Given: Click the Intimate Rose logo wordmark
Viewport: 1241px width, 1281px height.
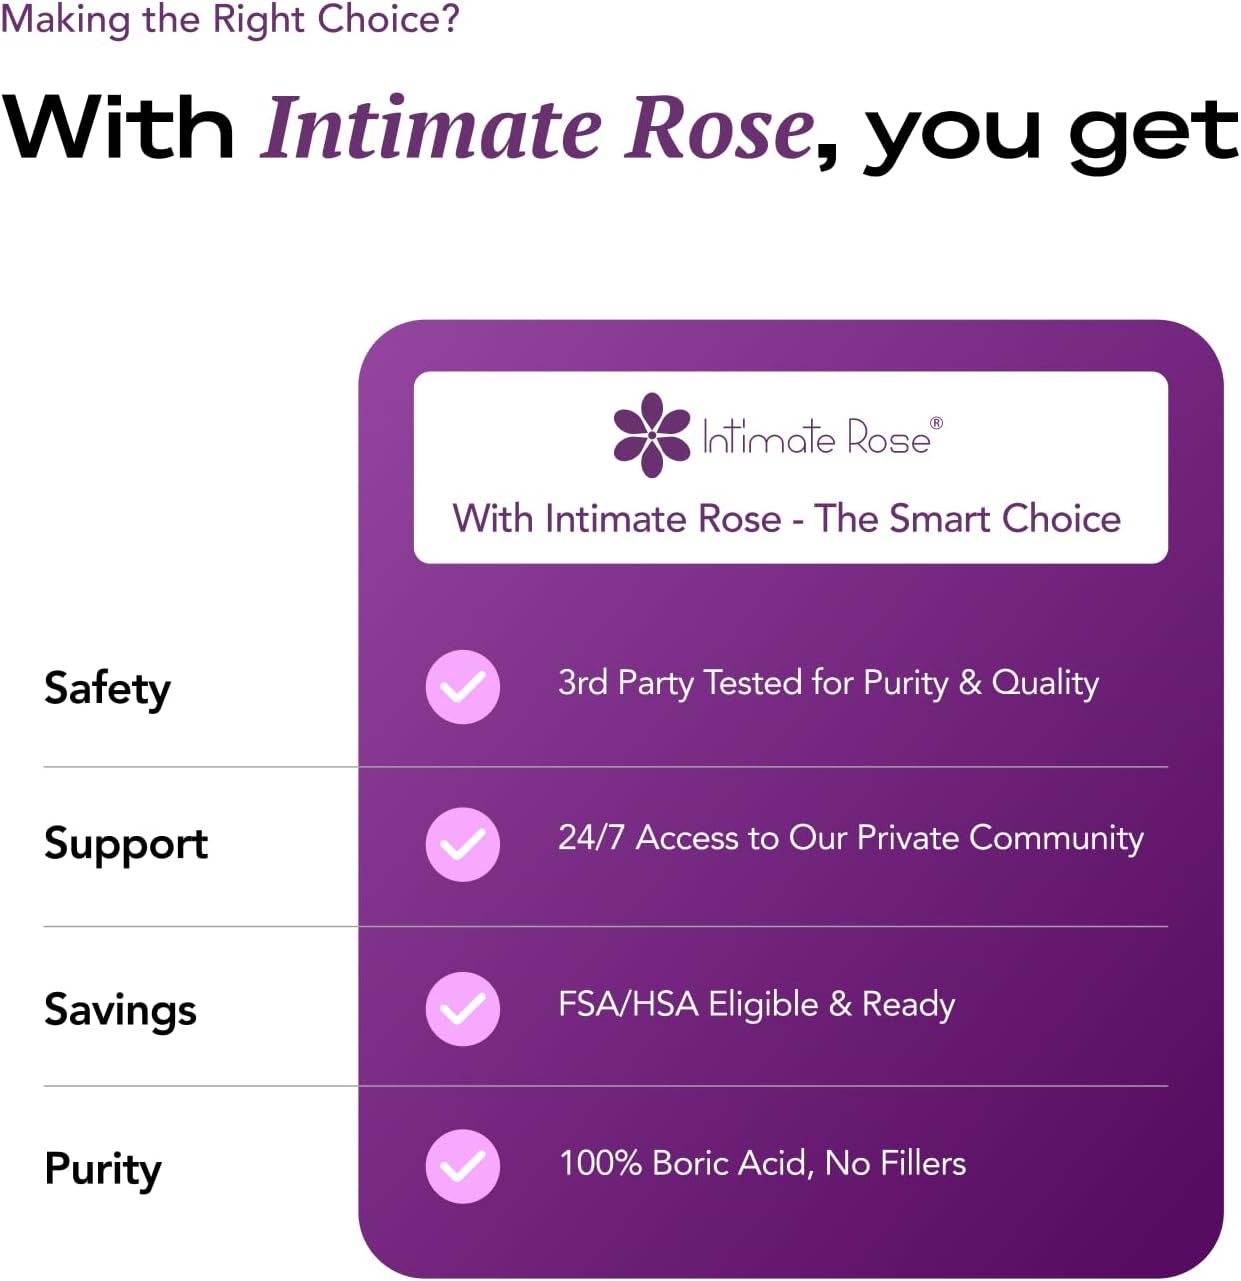Looking at the screenshot, I should tap(815, 438).
